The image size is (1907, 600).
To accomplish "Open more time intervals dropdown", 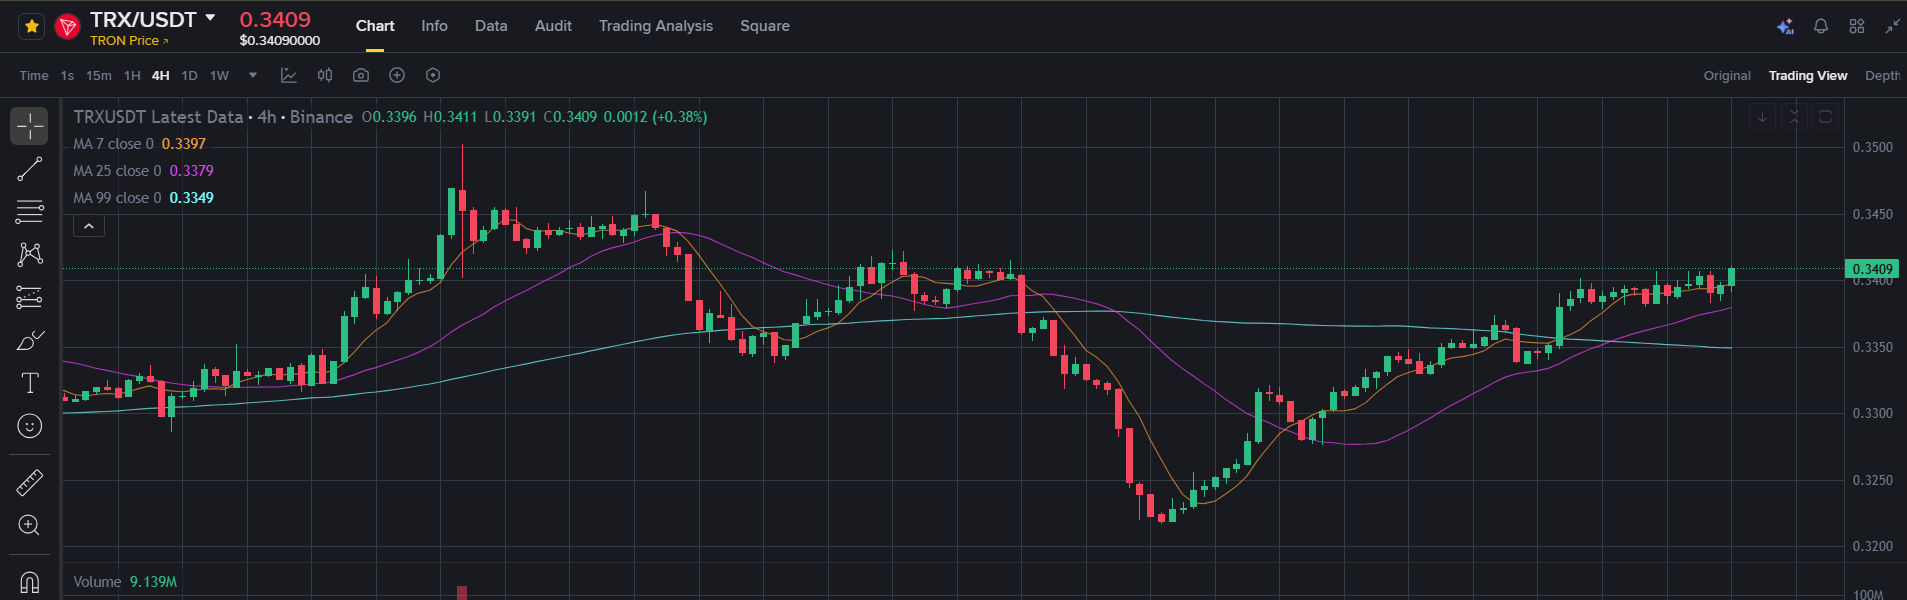I will 253,75.
